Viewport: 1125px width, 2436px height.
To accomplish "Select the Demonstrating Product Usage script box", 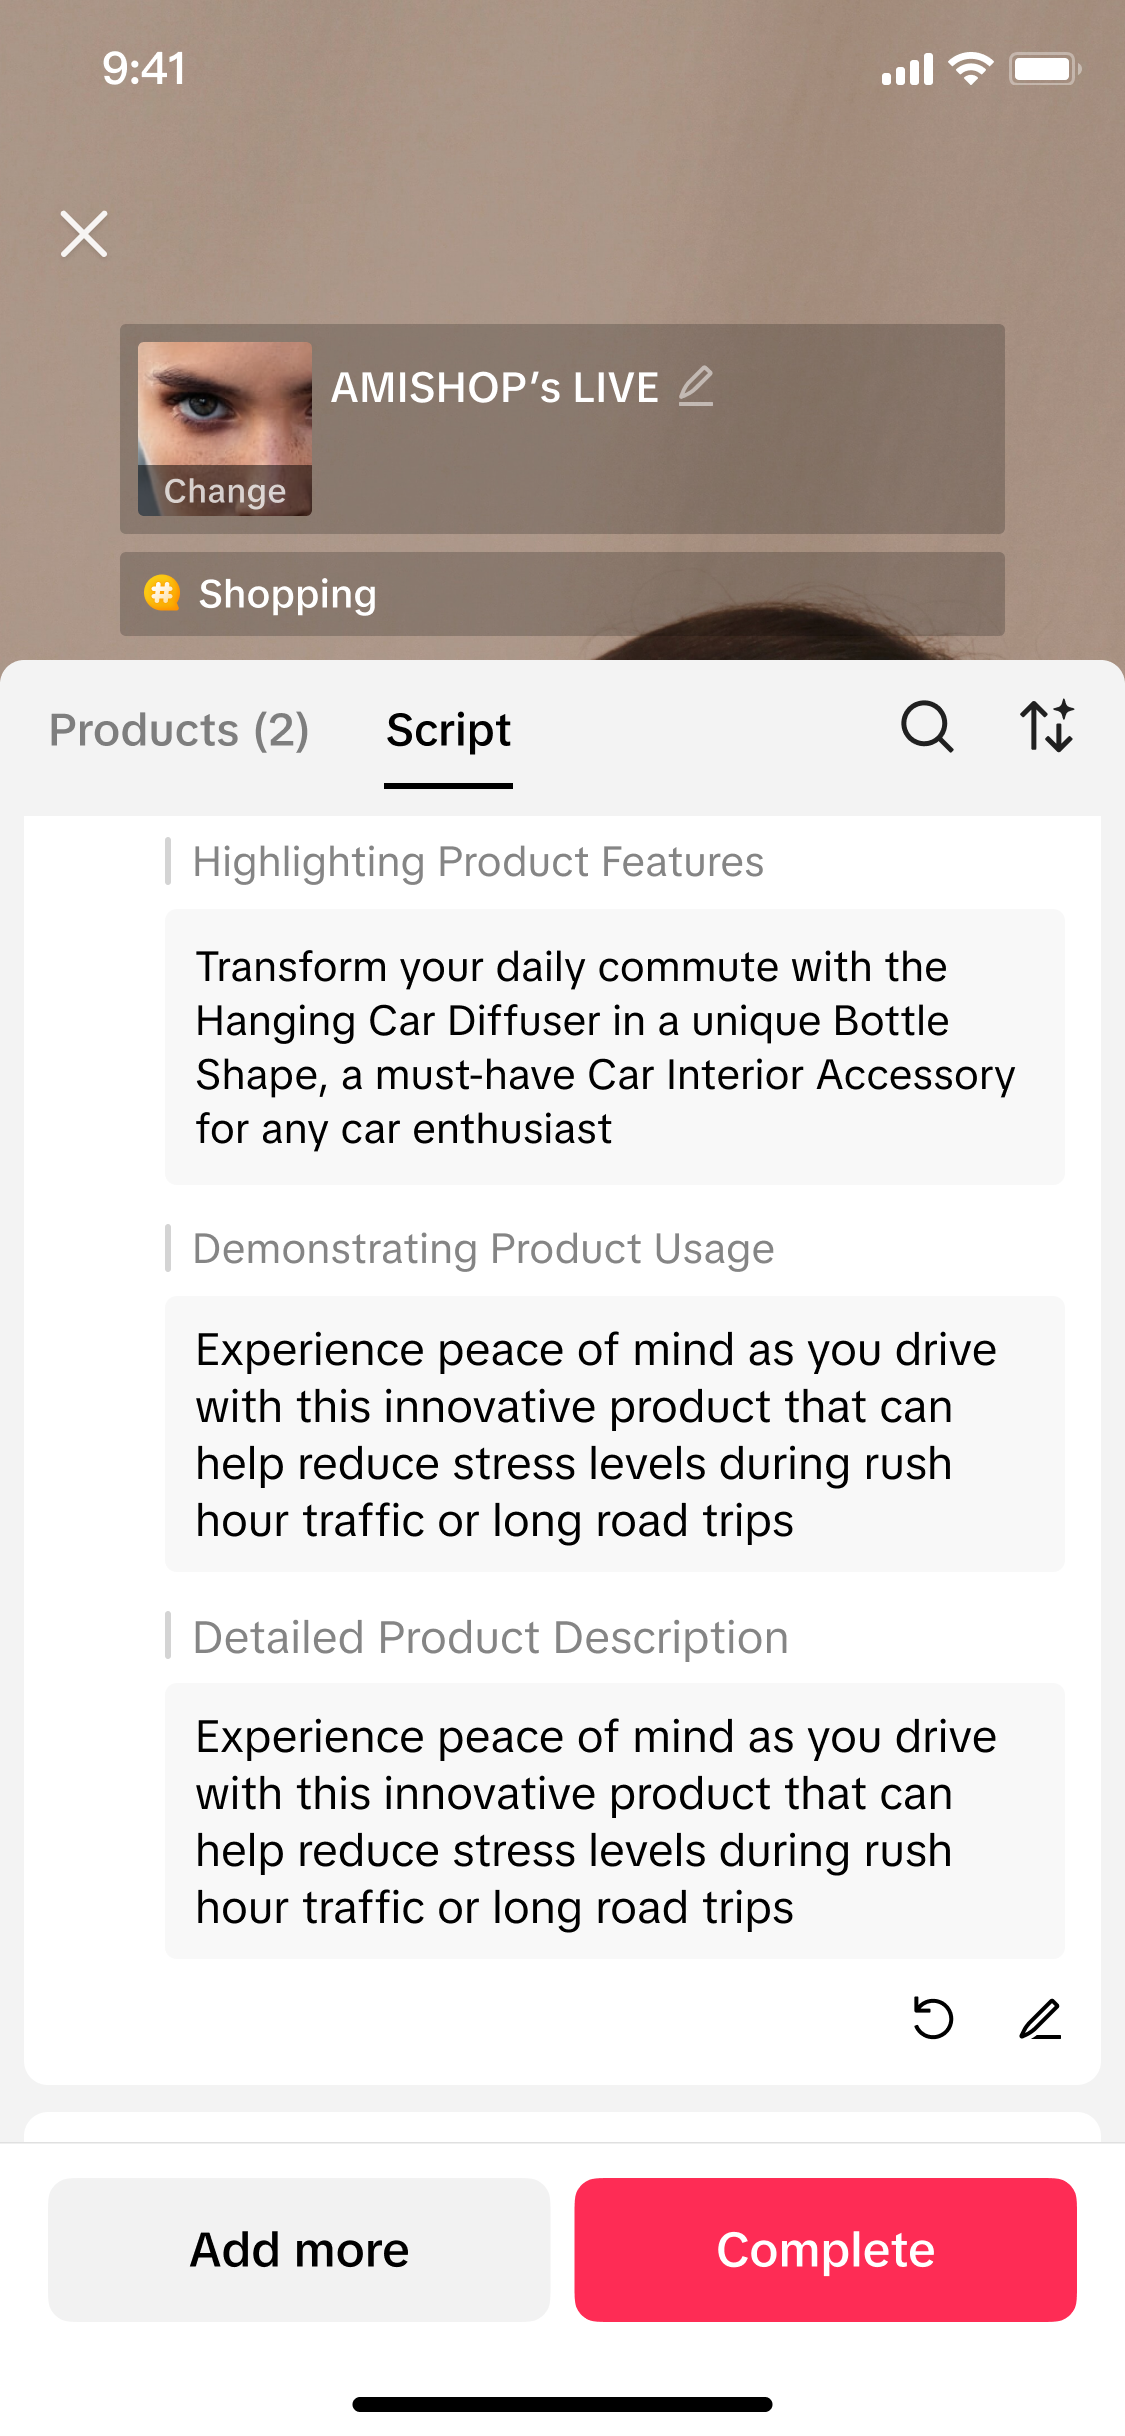I will 614,1434.
